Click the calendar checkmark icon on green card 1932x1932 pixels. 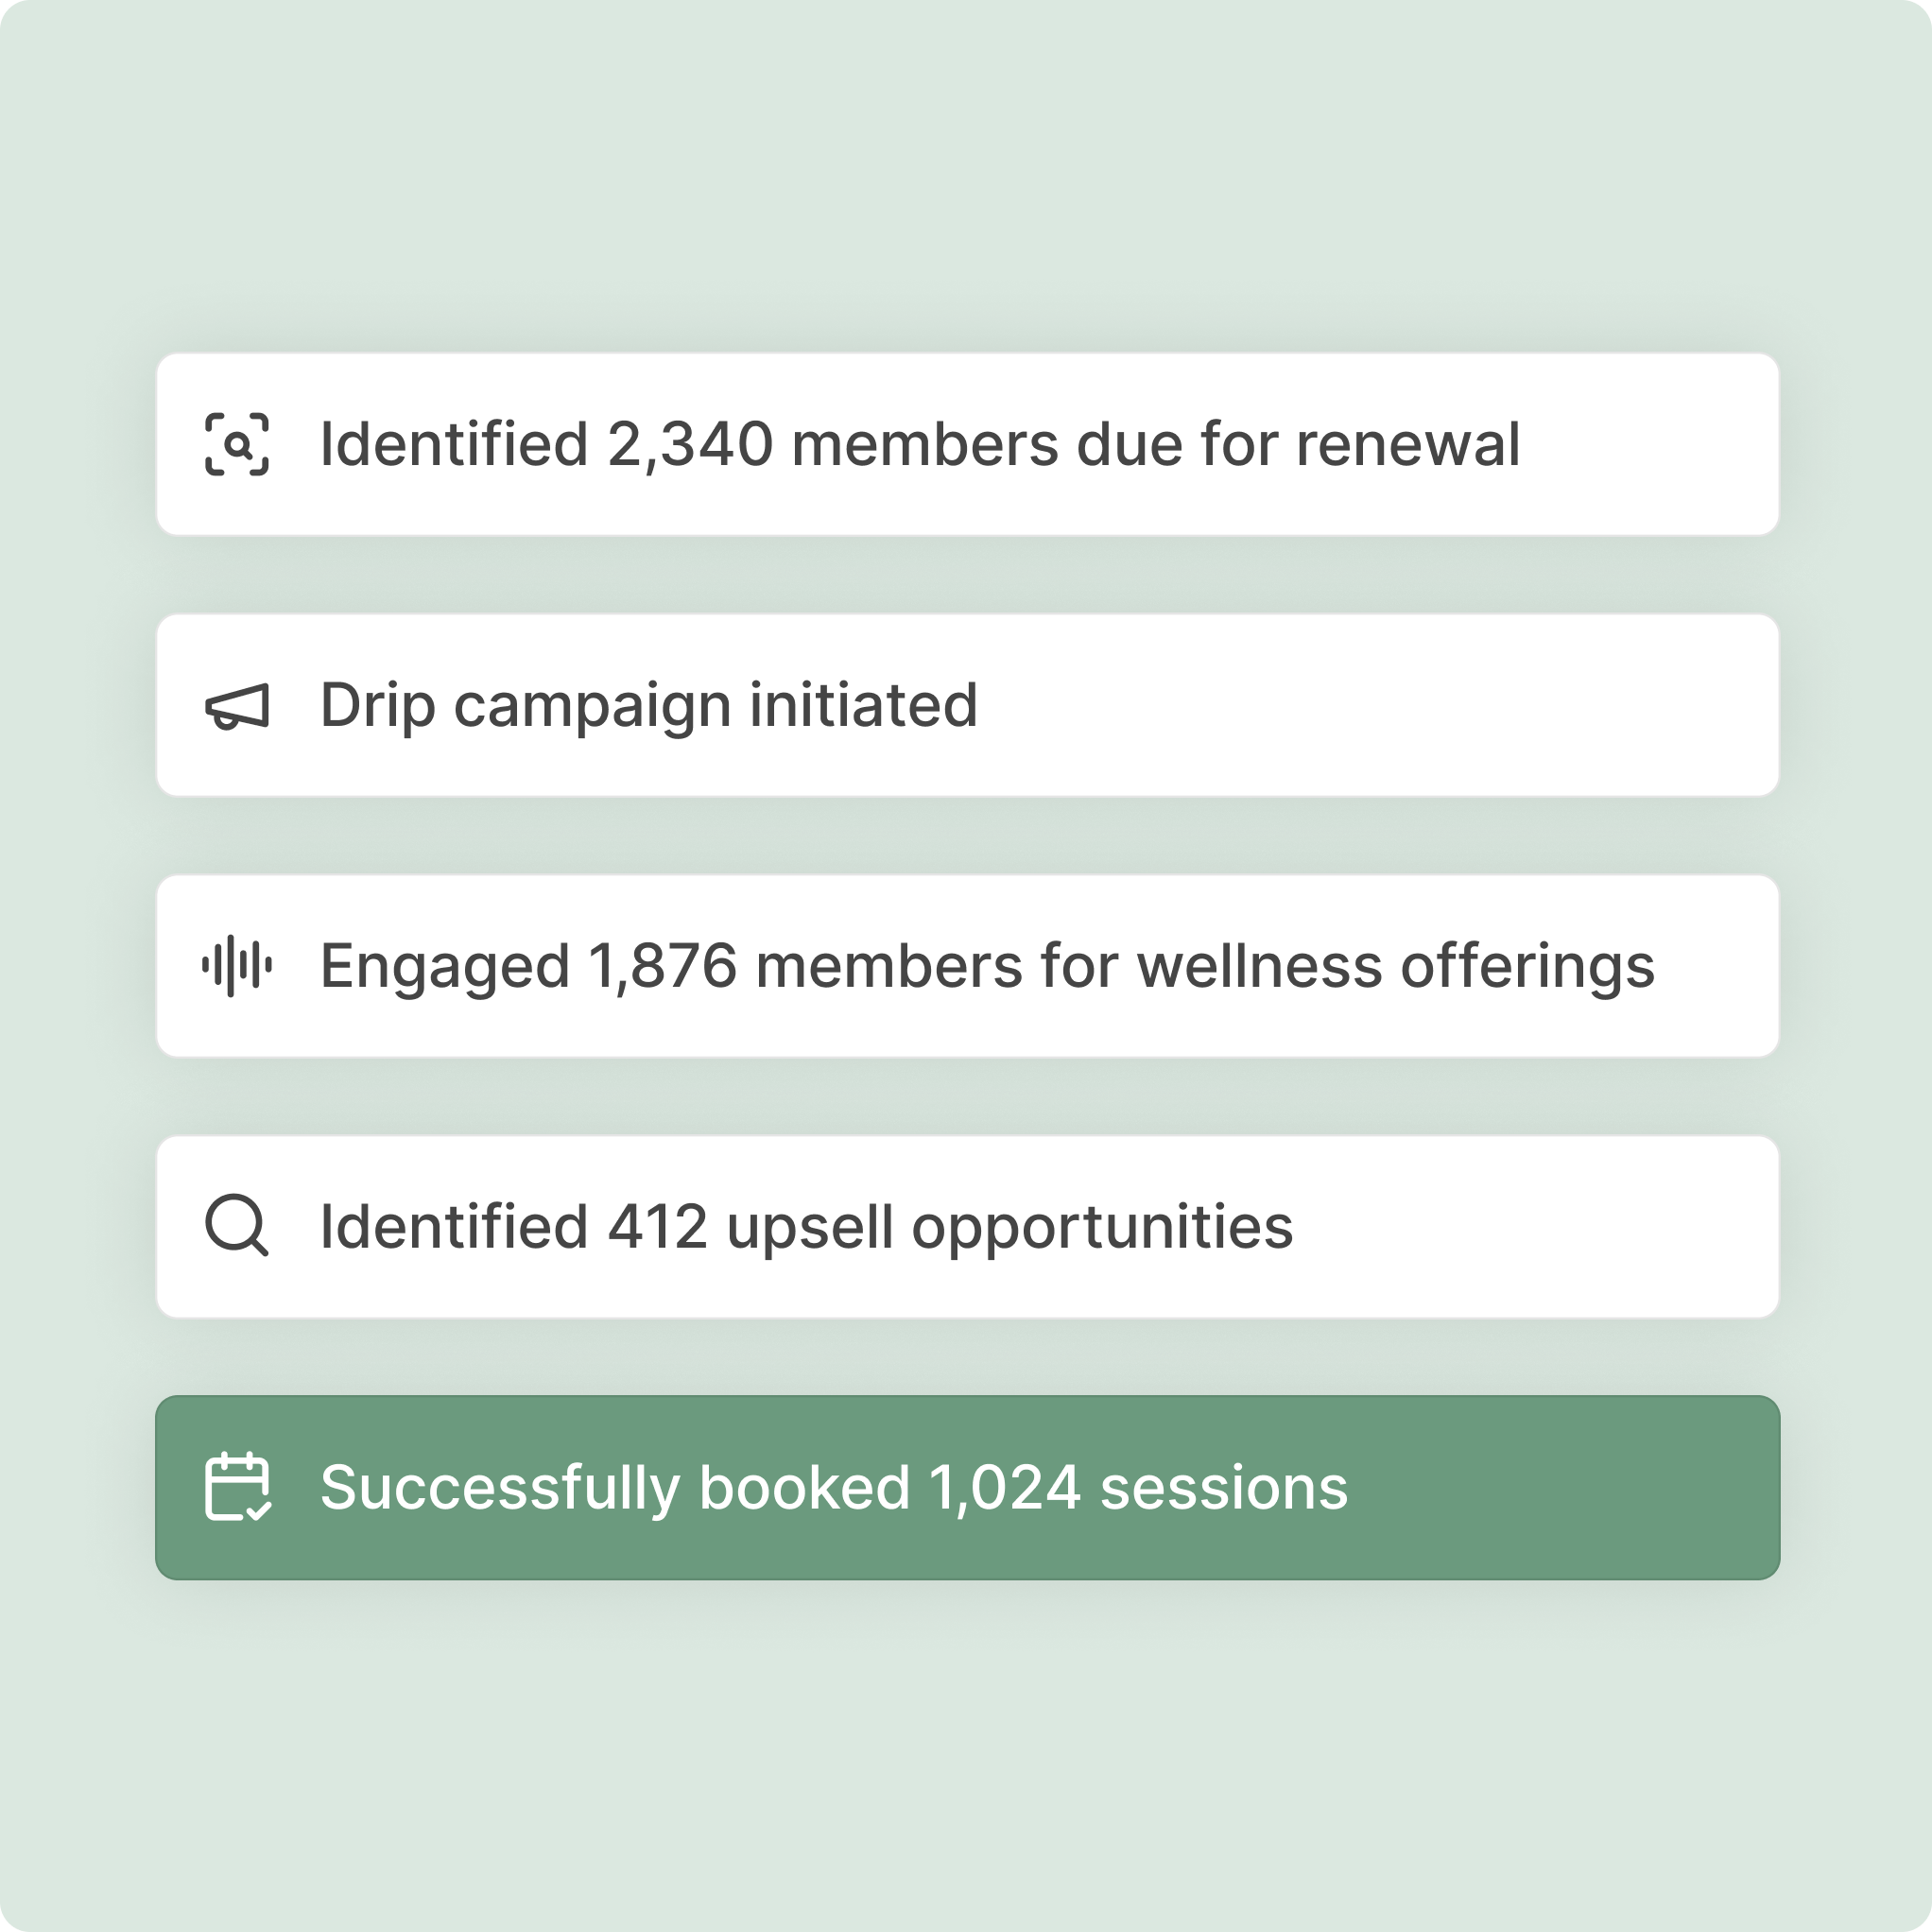coord(237,1487)
